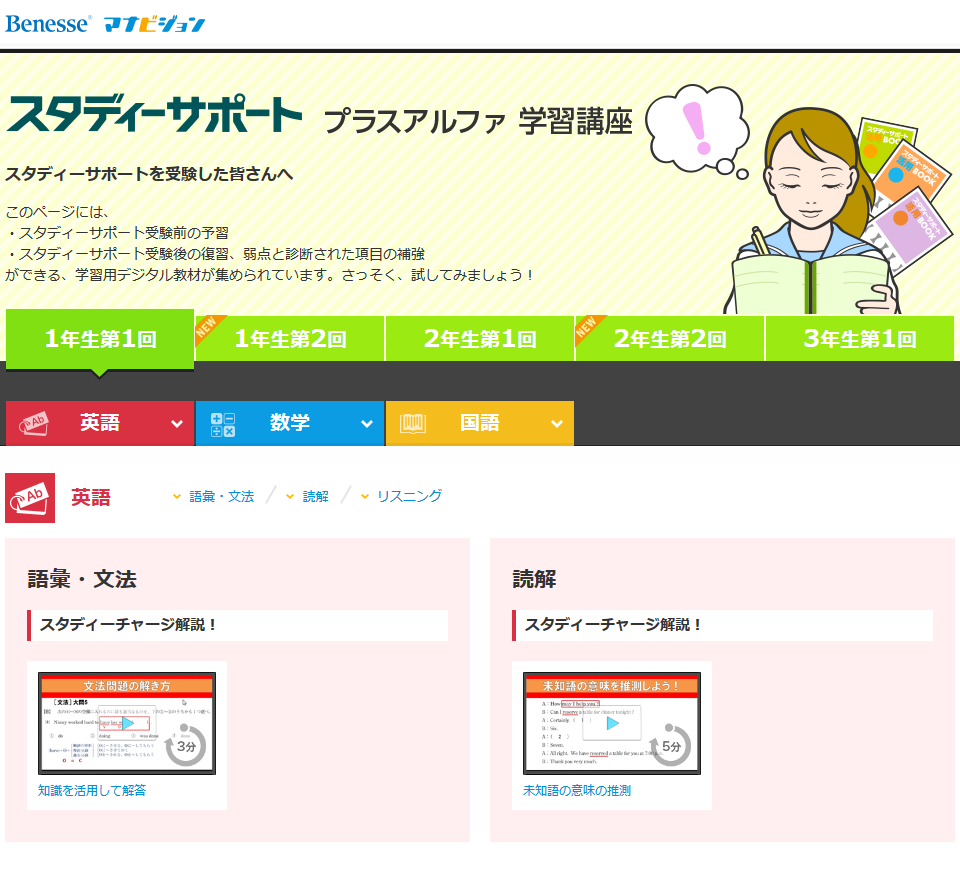Select the 1年生第1回 tab

[x=100, y=339]
